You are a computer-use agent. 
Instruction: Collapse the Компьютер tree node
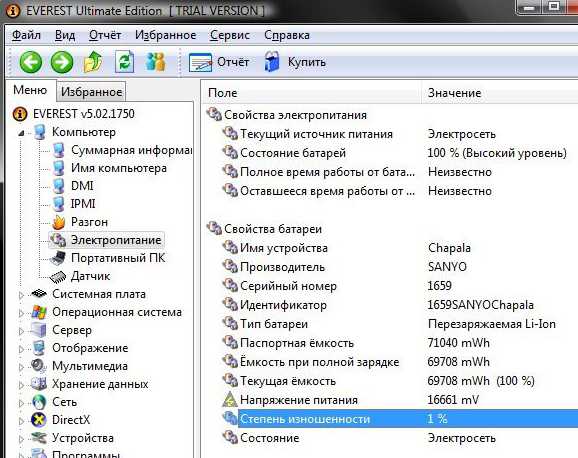[21, 133]
